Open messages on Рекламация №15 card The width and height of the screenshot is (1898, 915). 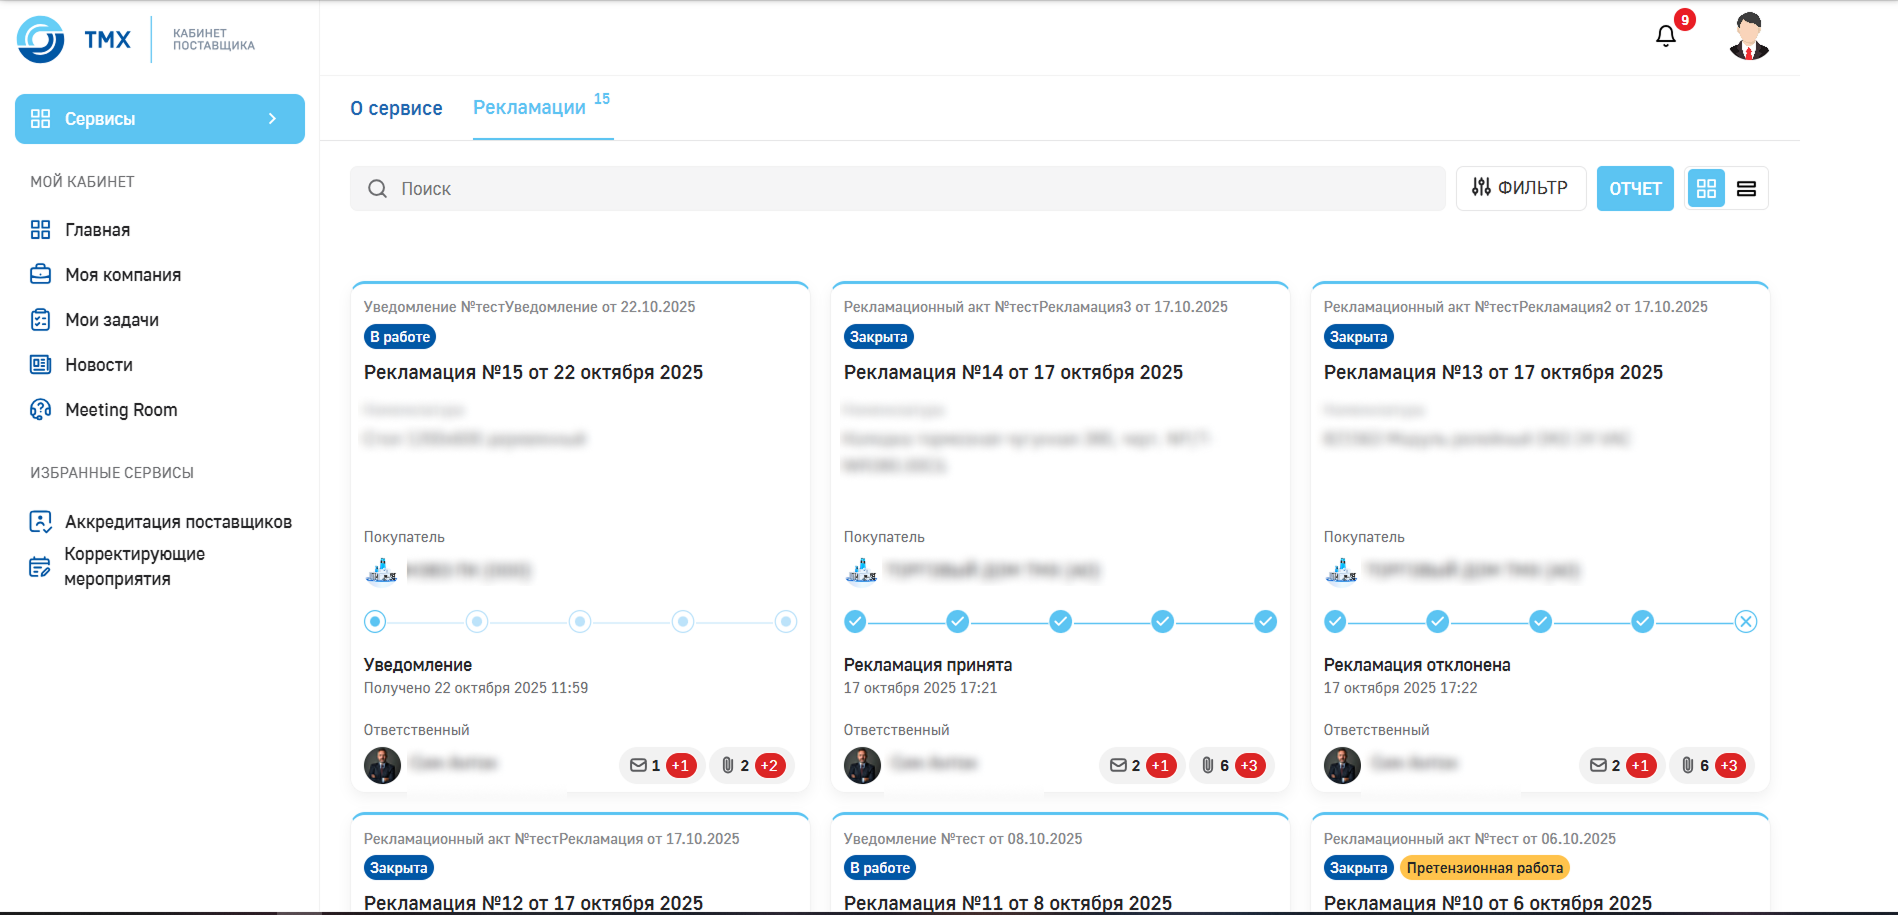[x=661, y=765]
